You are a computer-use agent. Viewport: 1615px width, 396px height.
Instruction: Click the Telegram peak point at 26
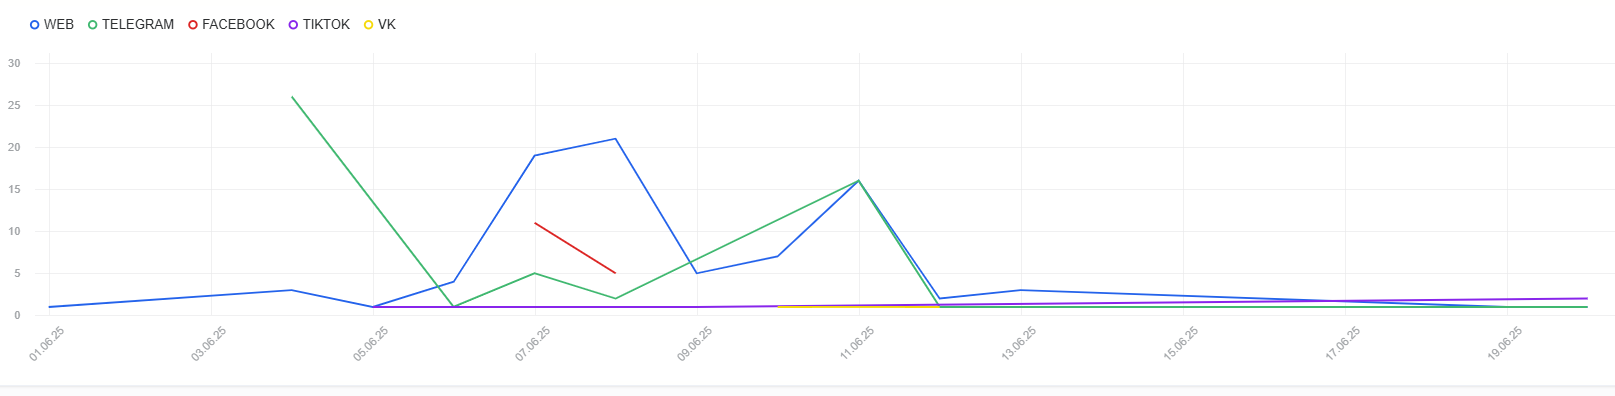(x=292, y=97)
